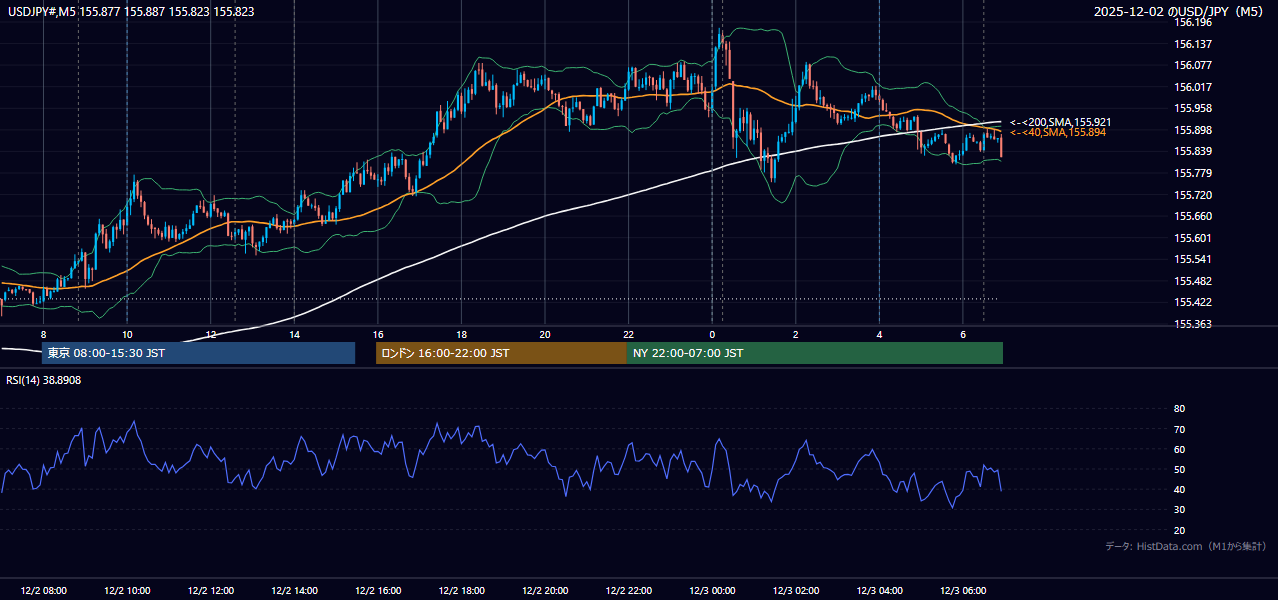Image resolution: width=1278 pixels, height=600 pixels.
Task: Click RSI scale value 50
Action: (x=1180, y=469)
